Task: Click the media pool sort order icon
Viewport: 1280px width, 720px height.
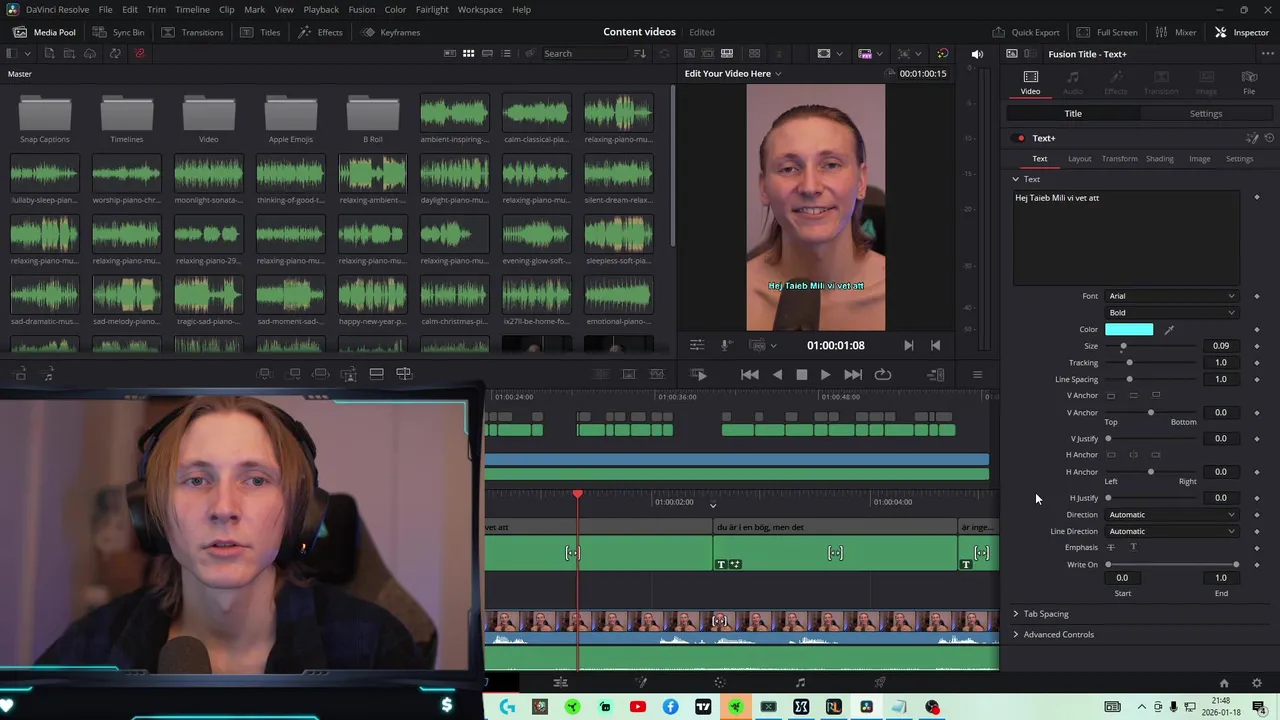Action: tap(640, 53)
